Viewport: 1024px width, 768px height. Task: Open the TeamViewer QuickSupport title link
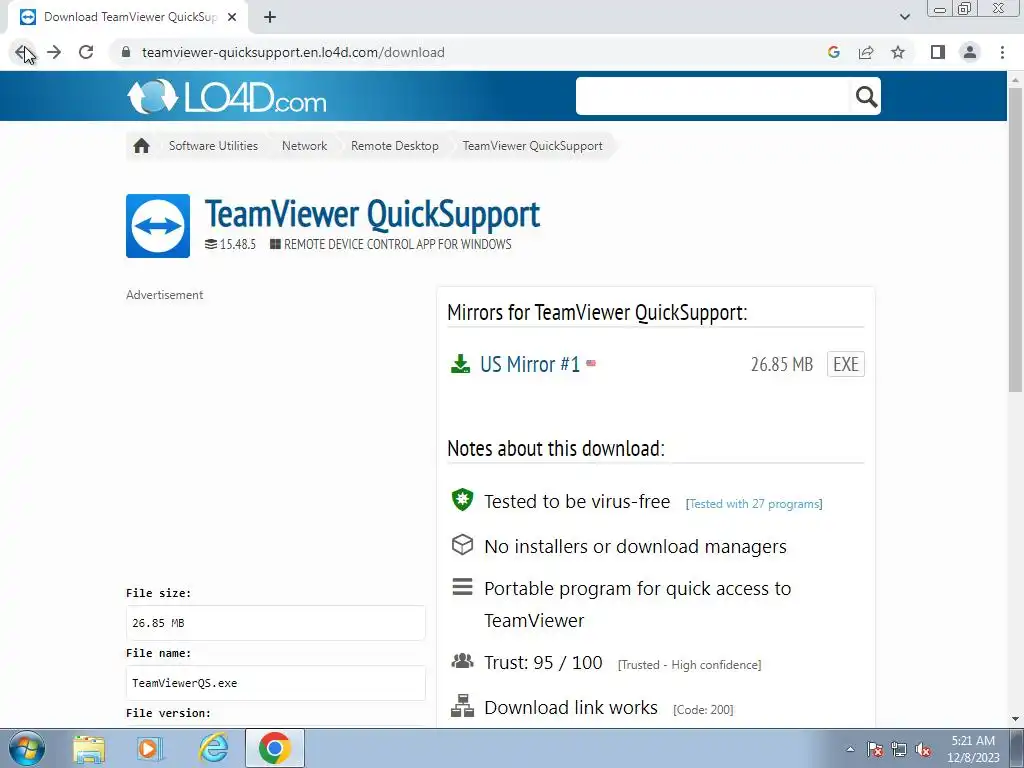tap(372, 214)
